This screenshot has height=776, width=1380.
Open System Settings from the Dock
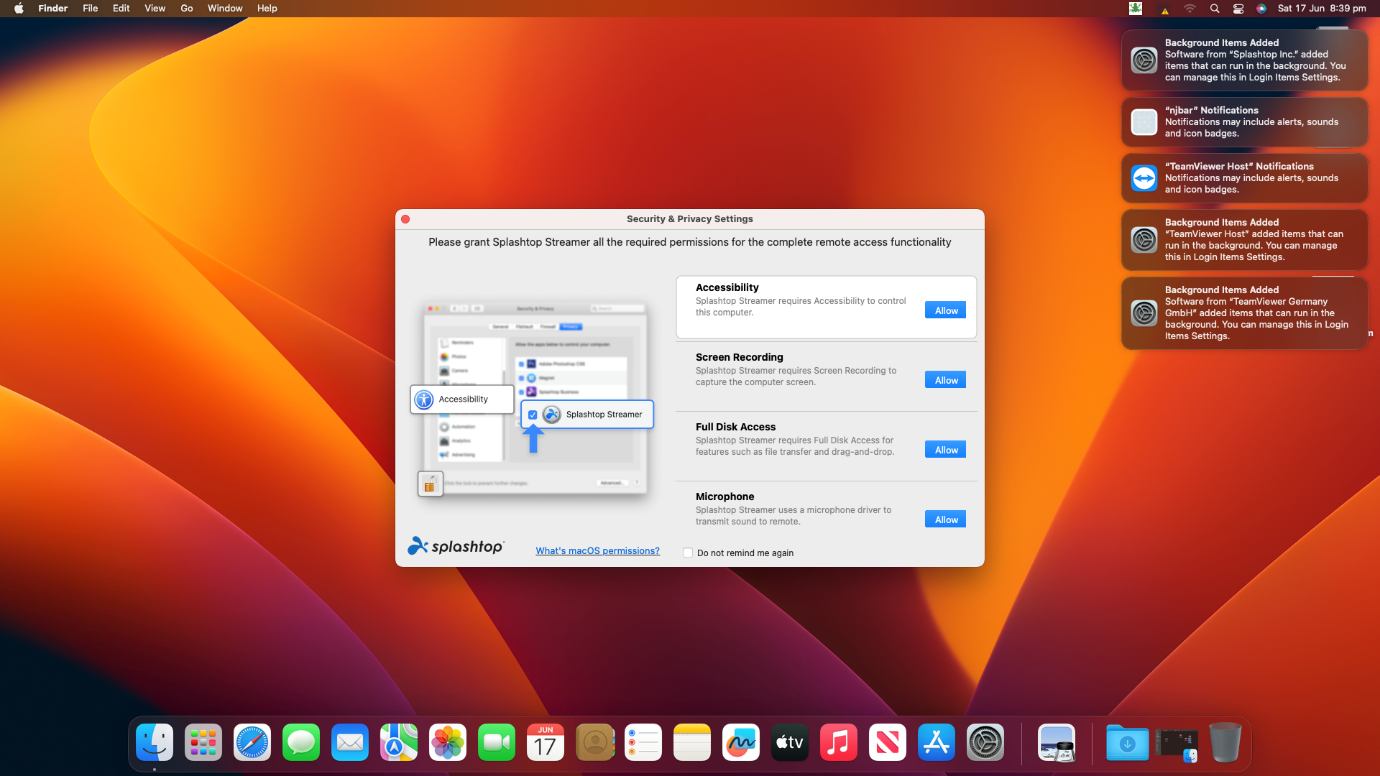pyautogui.click(x=985, y=742)
